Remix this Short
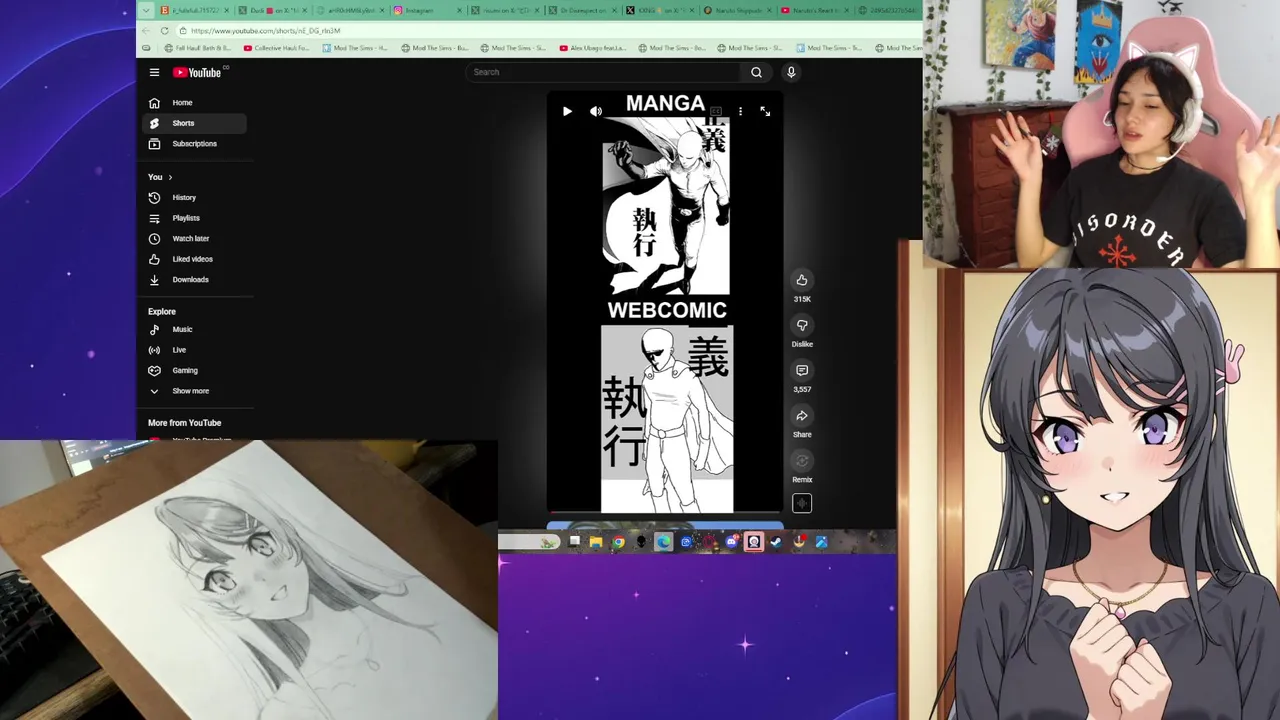The height and width of the screenshot is (720, 1280). point(802,461)
